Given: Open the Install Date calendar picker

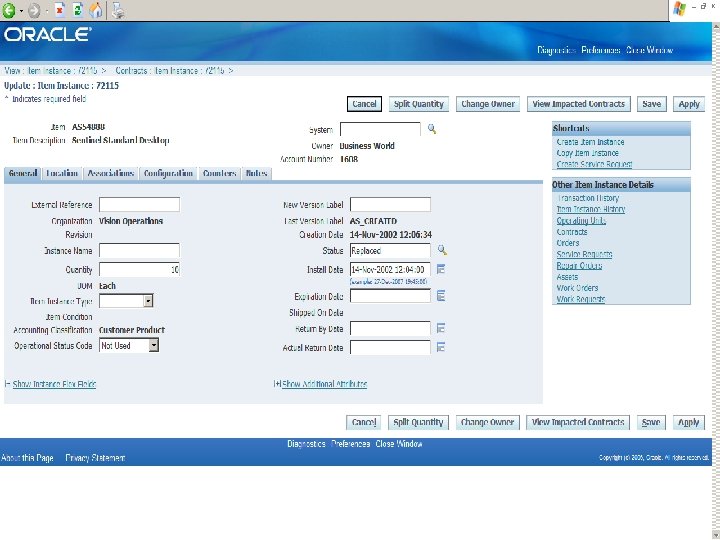Looking at the screenshot, I should 441,269.
